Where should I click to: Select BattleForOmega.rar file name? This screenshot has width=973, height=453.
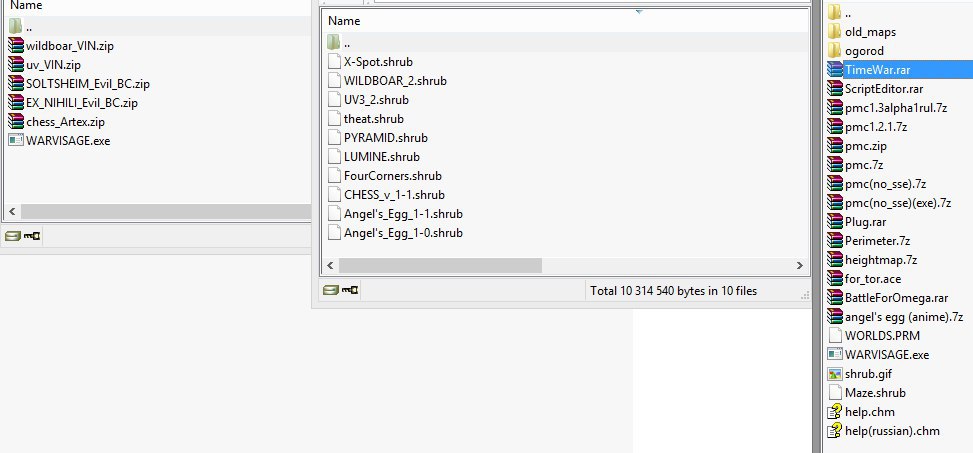(896, 298)
